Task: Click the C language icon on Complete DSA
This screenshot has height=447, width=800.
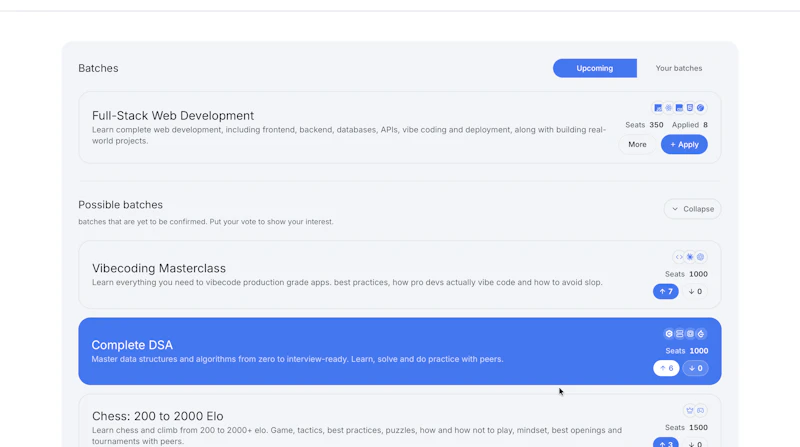Action: click(x=668, y=334)
